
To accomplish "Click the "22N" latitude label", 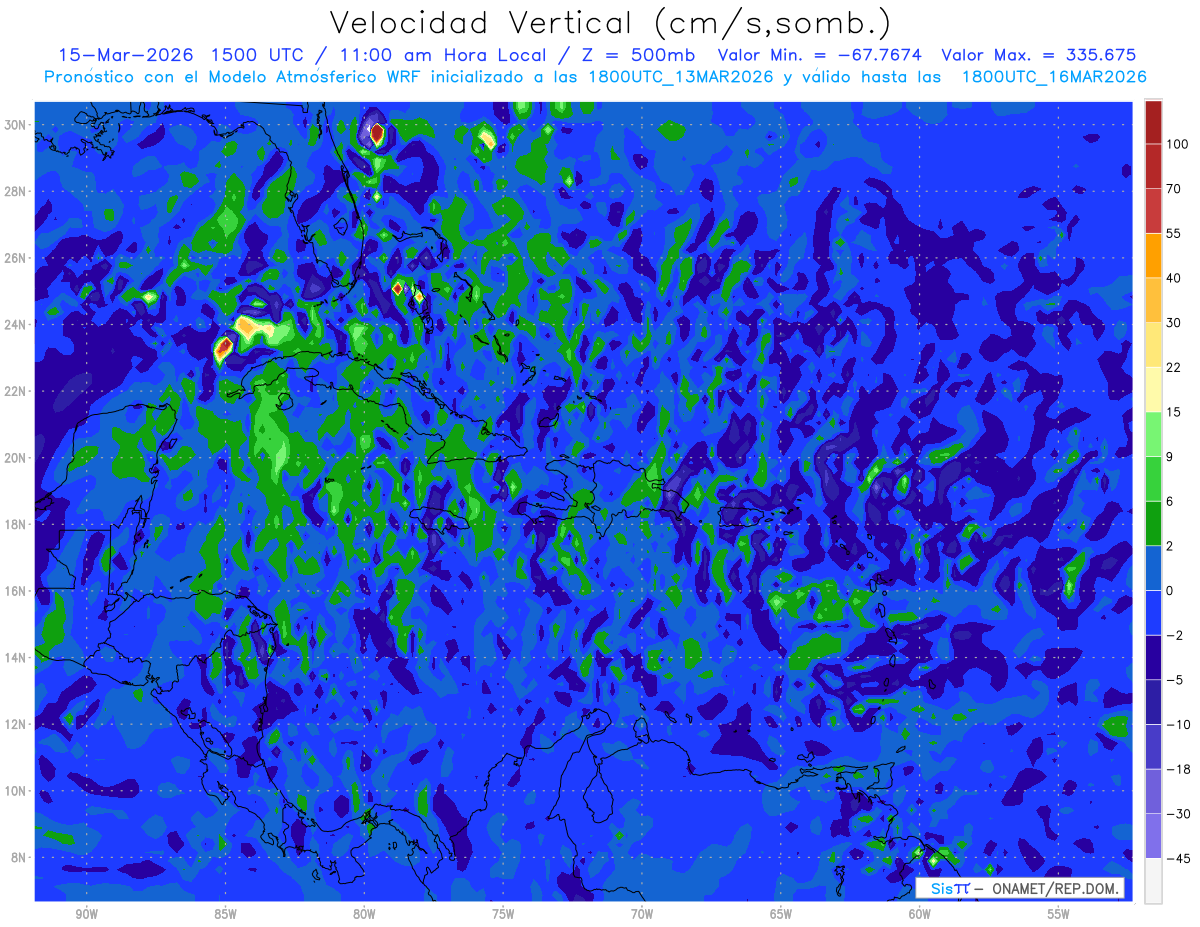I will [17, 391].
